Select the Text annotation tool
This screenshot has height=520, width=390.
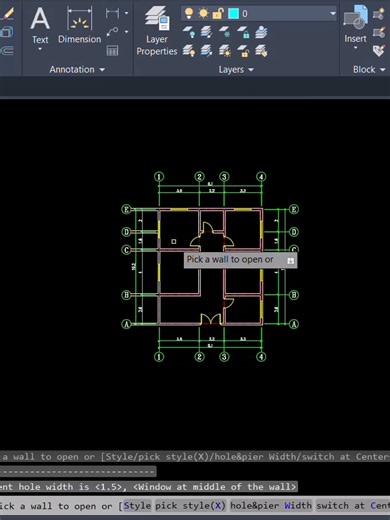pos(40,25)
